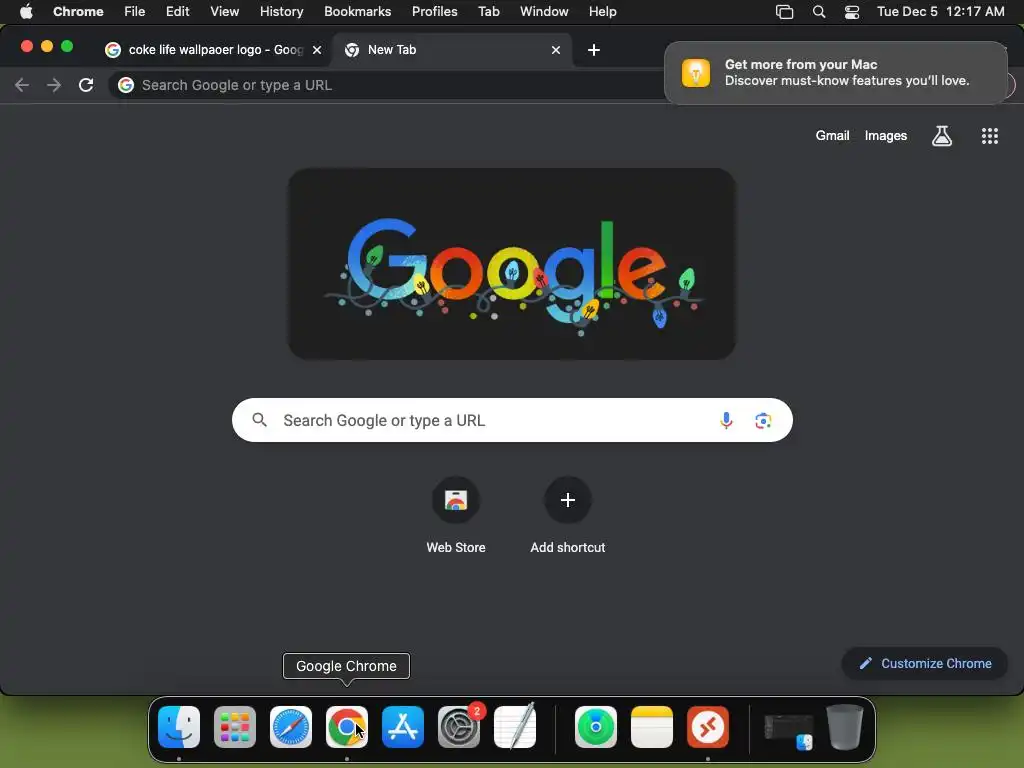The width and height of the screenshot is (1024, 768).
Task: Open App Store from the Dock
Action: [403, 727]
